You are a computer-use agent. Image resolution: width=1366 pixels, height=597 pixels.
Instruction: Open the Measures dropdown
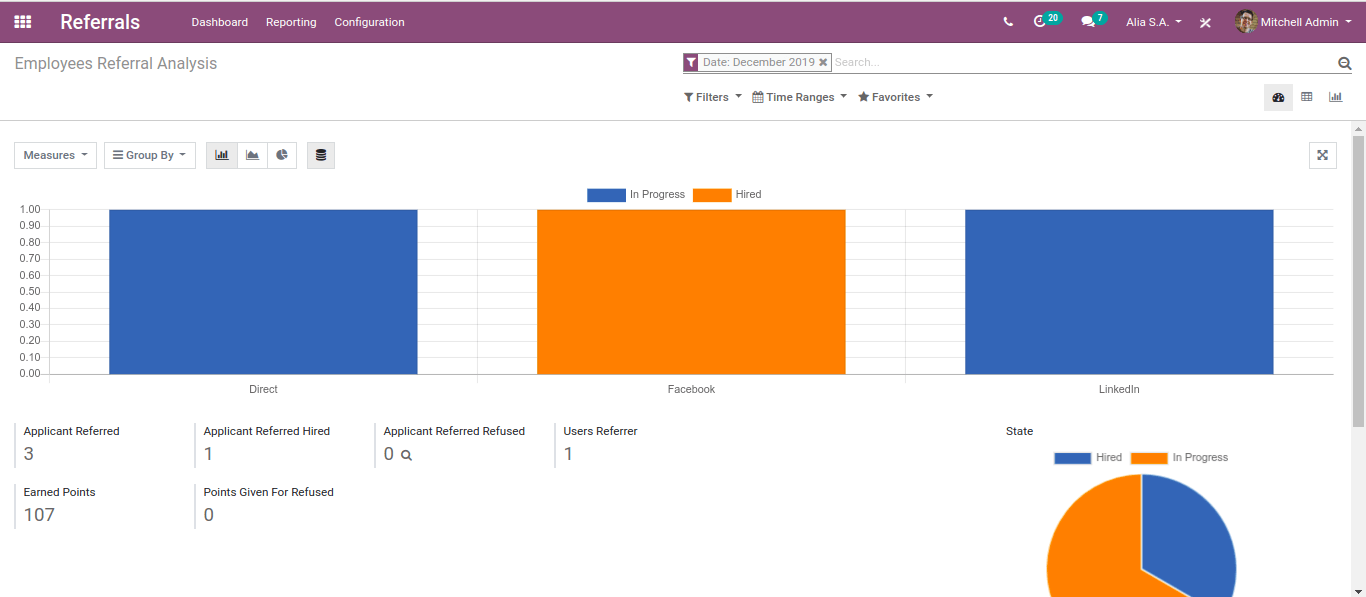(55, 155)
